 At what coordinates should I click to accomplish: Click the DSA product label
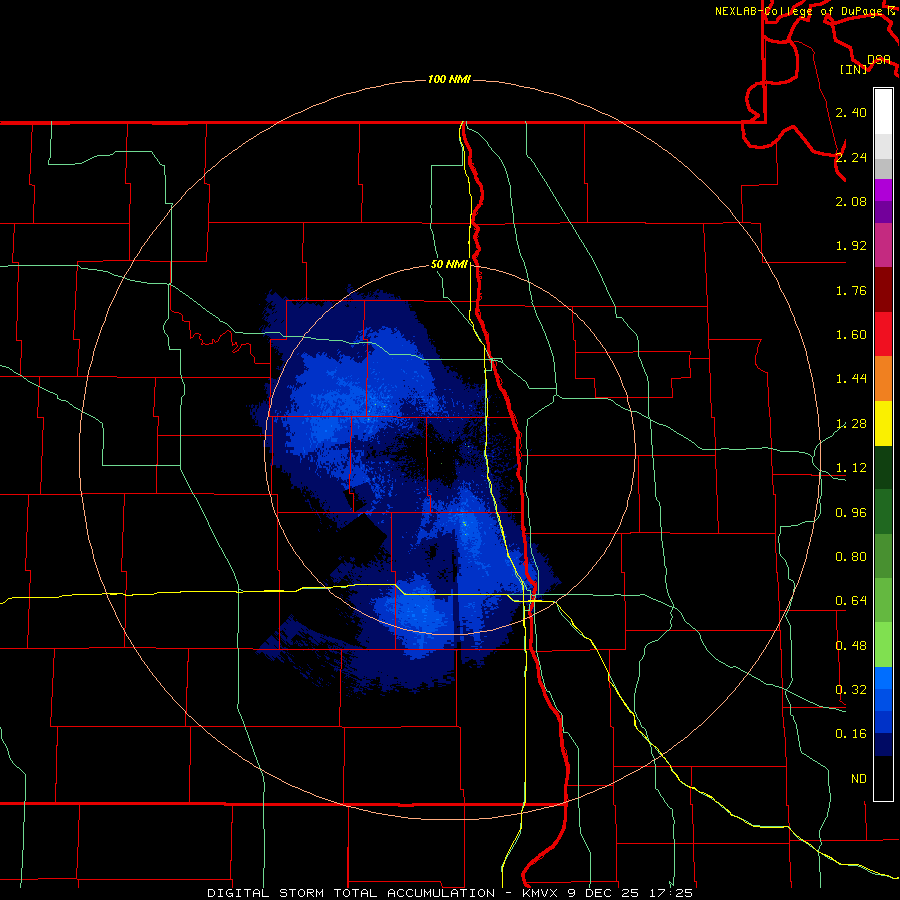[879, 60]
